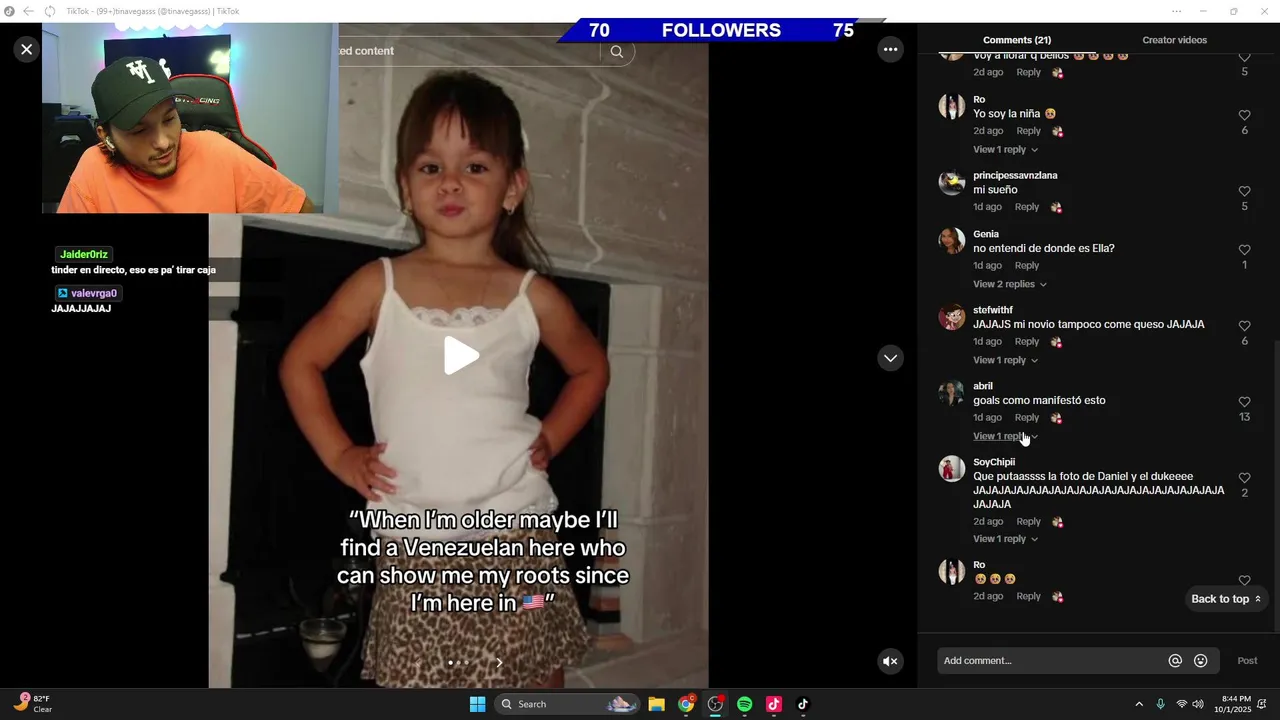
Task: Like Ro's emoji-only comment at the bottom
Action: pos(1244,580)
